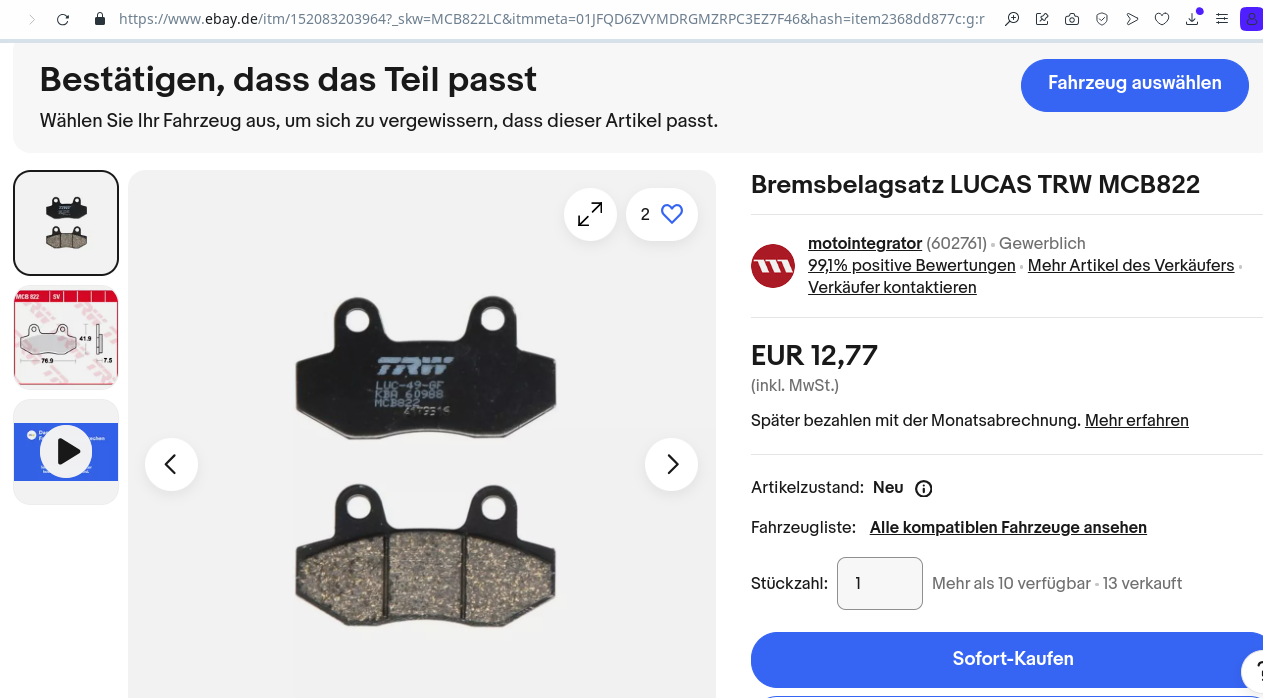Open the Mehr erfahren payment link

coord(1137,421)
